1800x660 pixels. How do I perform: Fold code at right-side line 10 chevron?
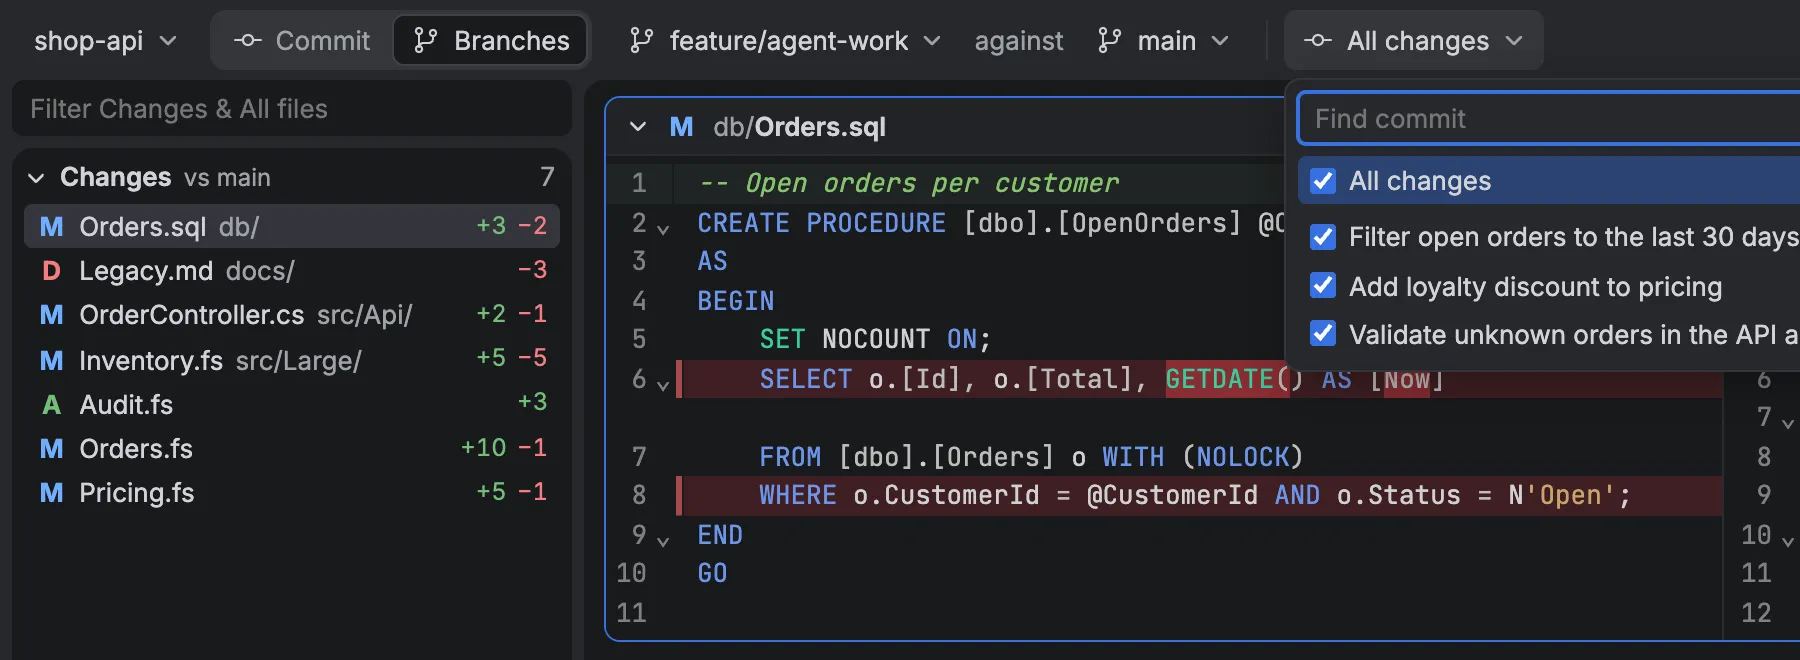(1788, 541)
